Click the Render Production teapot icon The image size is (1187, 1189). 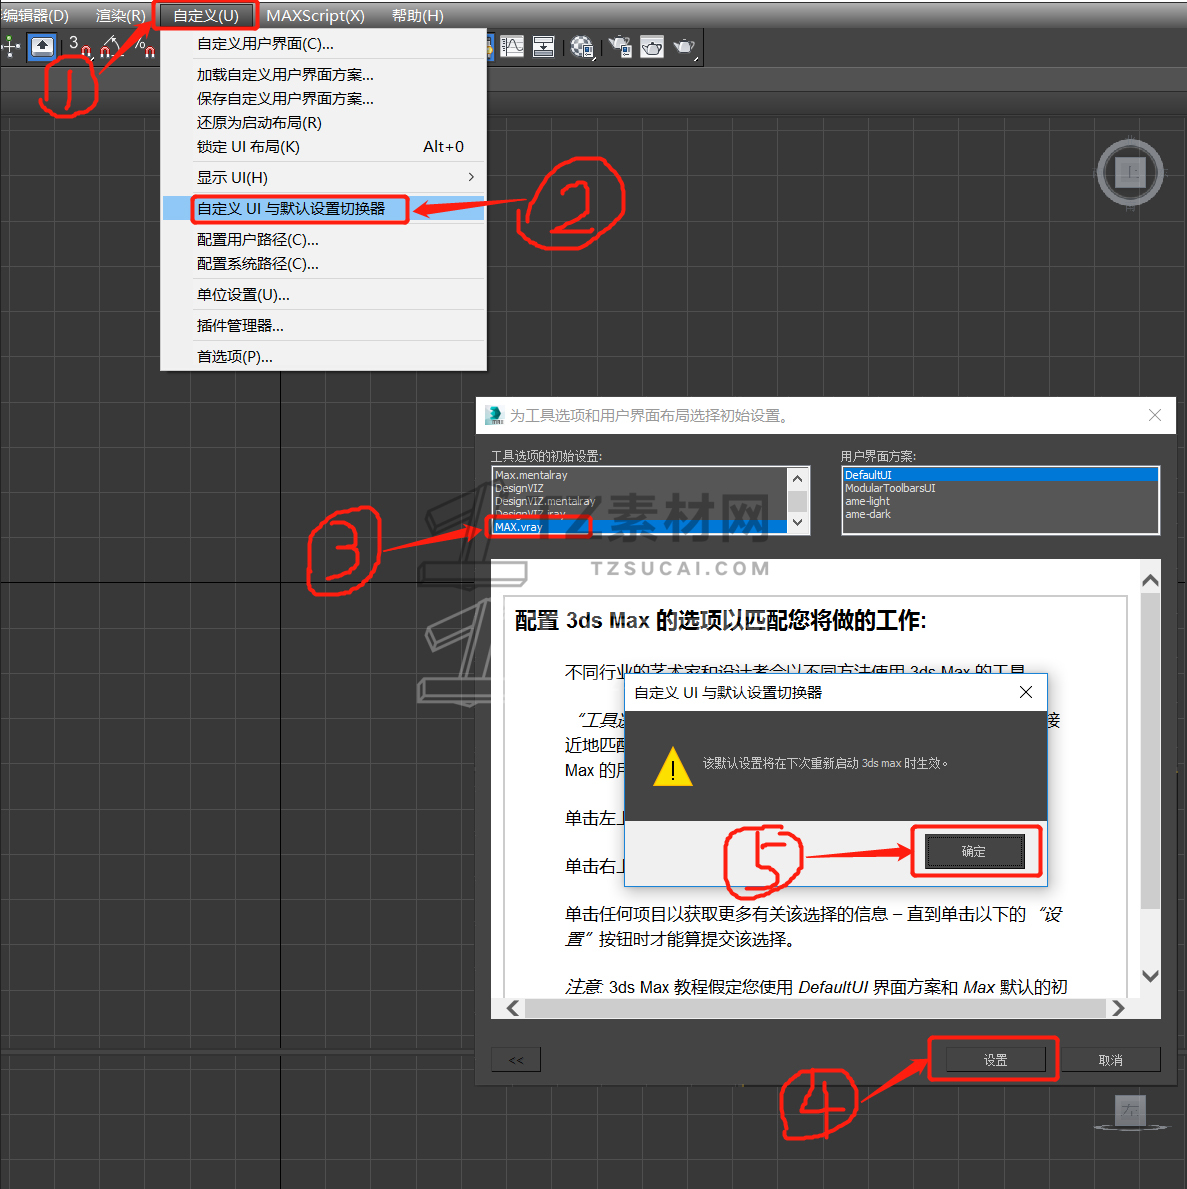685,47
